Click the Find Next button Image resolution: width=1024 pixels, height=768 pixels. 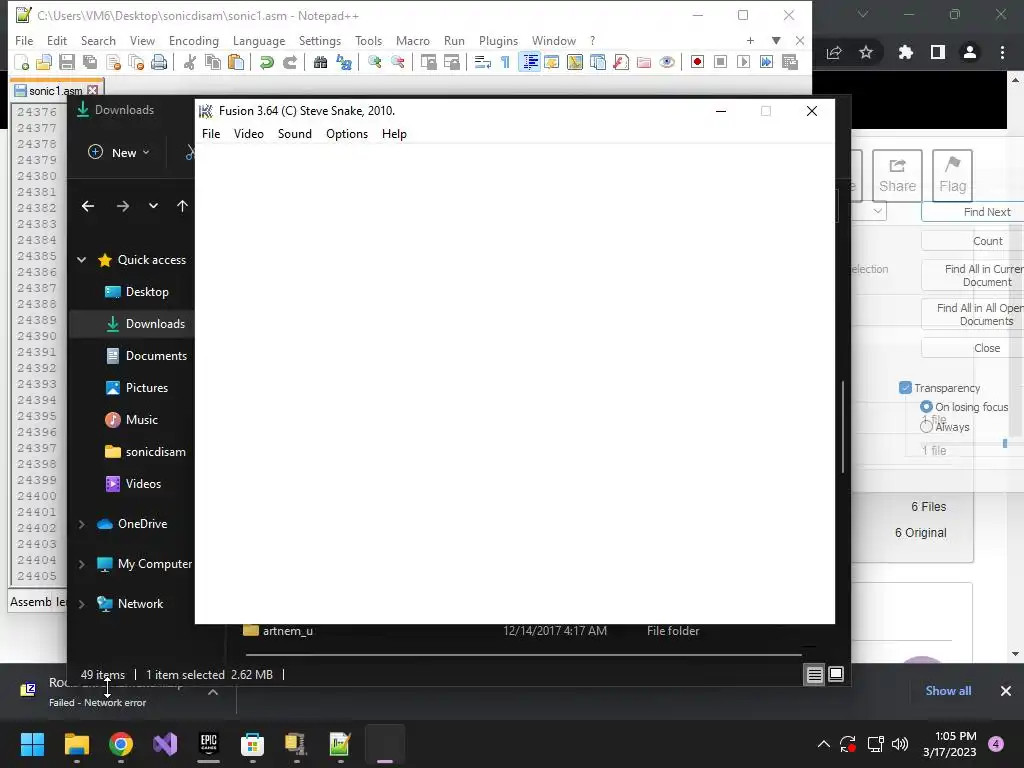pos(972,212)
